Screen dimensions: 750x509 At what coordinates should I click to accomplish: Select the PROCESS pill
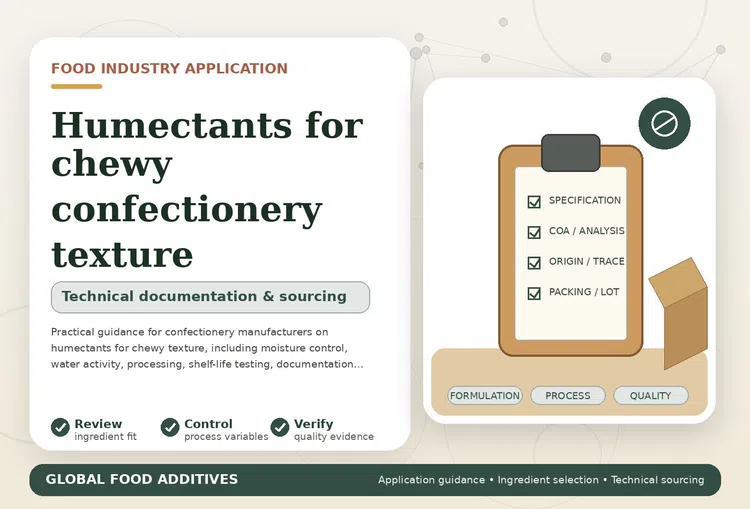[568, 396]
